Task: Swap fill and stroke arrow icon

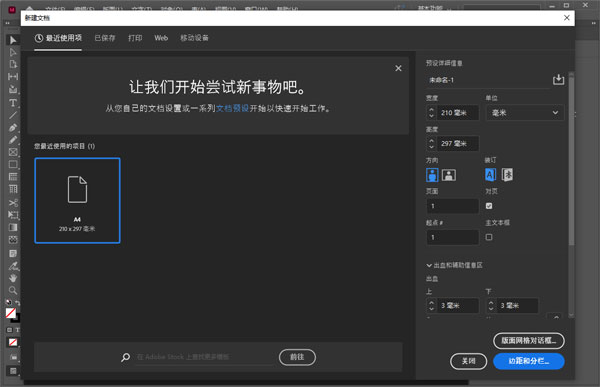Action: [18, 302]
